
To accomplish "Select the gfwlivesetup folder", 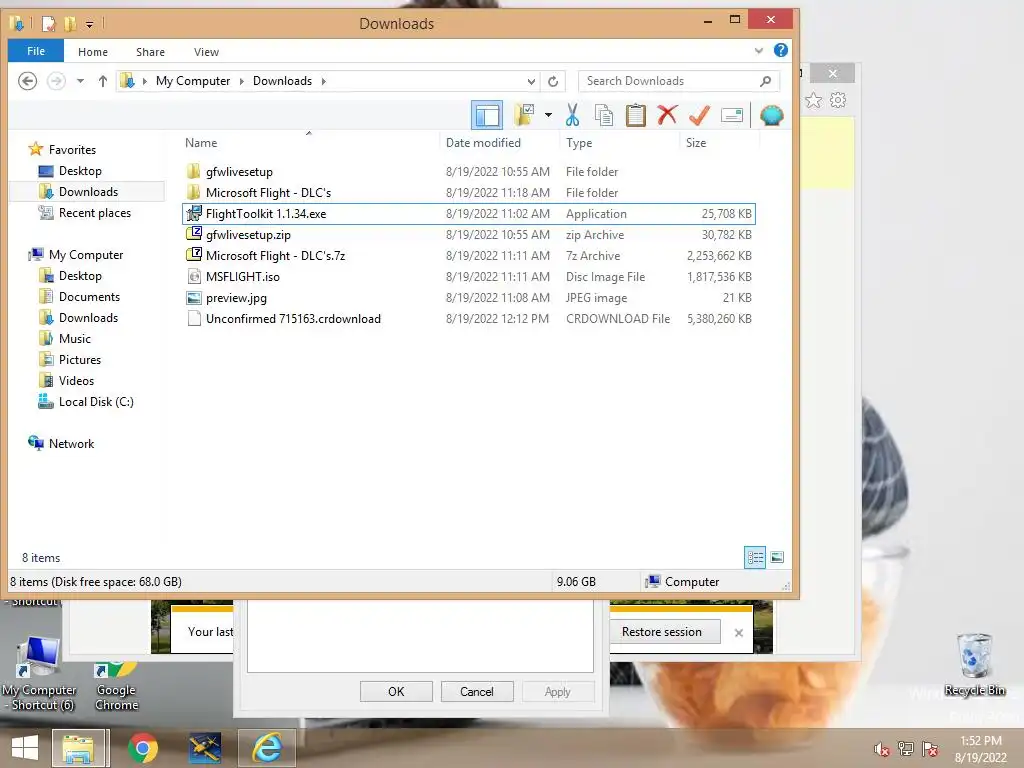I will click(468, 172).
